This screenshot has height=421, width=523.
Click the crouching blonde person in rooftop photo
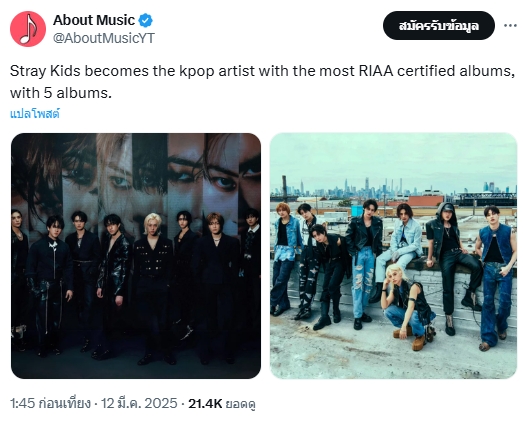[x=408, y=305]
